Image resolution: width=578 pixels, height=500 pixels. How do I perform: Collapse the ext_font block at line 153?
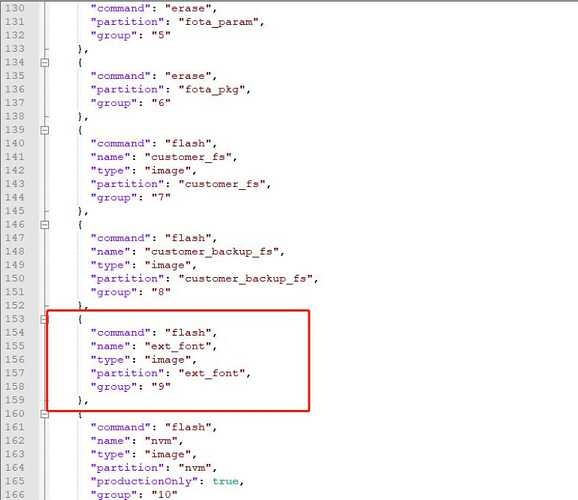pyautogui.click(x=45, y=319)
